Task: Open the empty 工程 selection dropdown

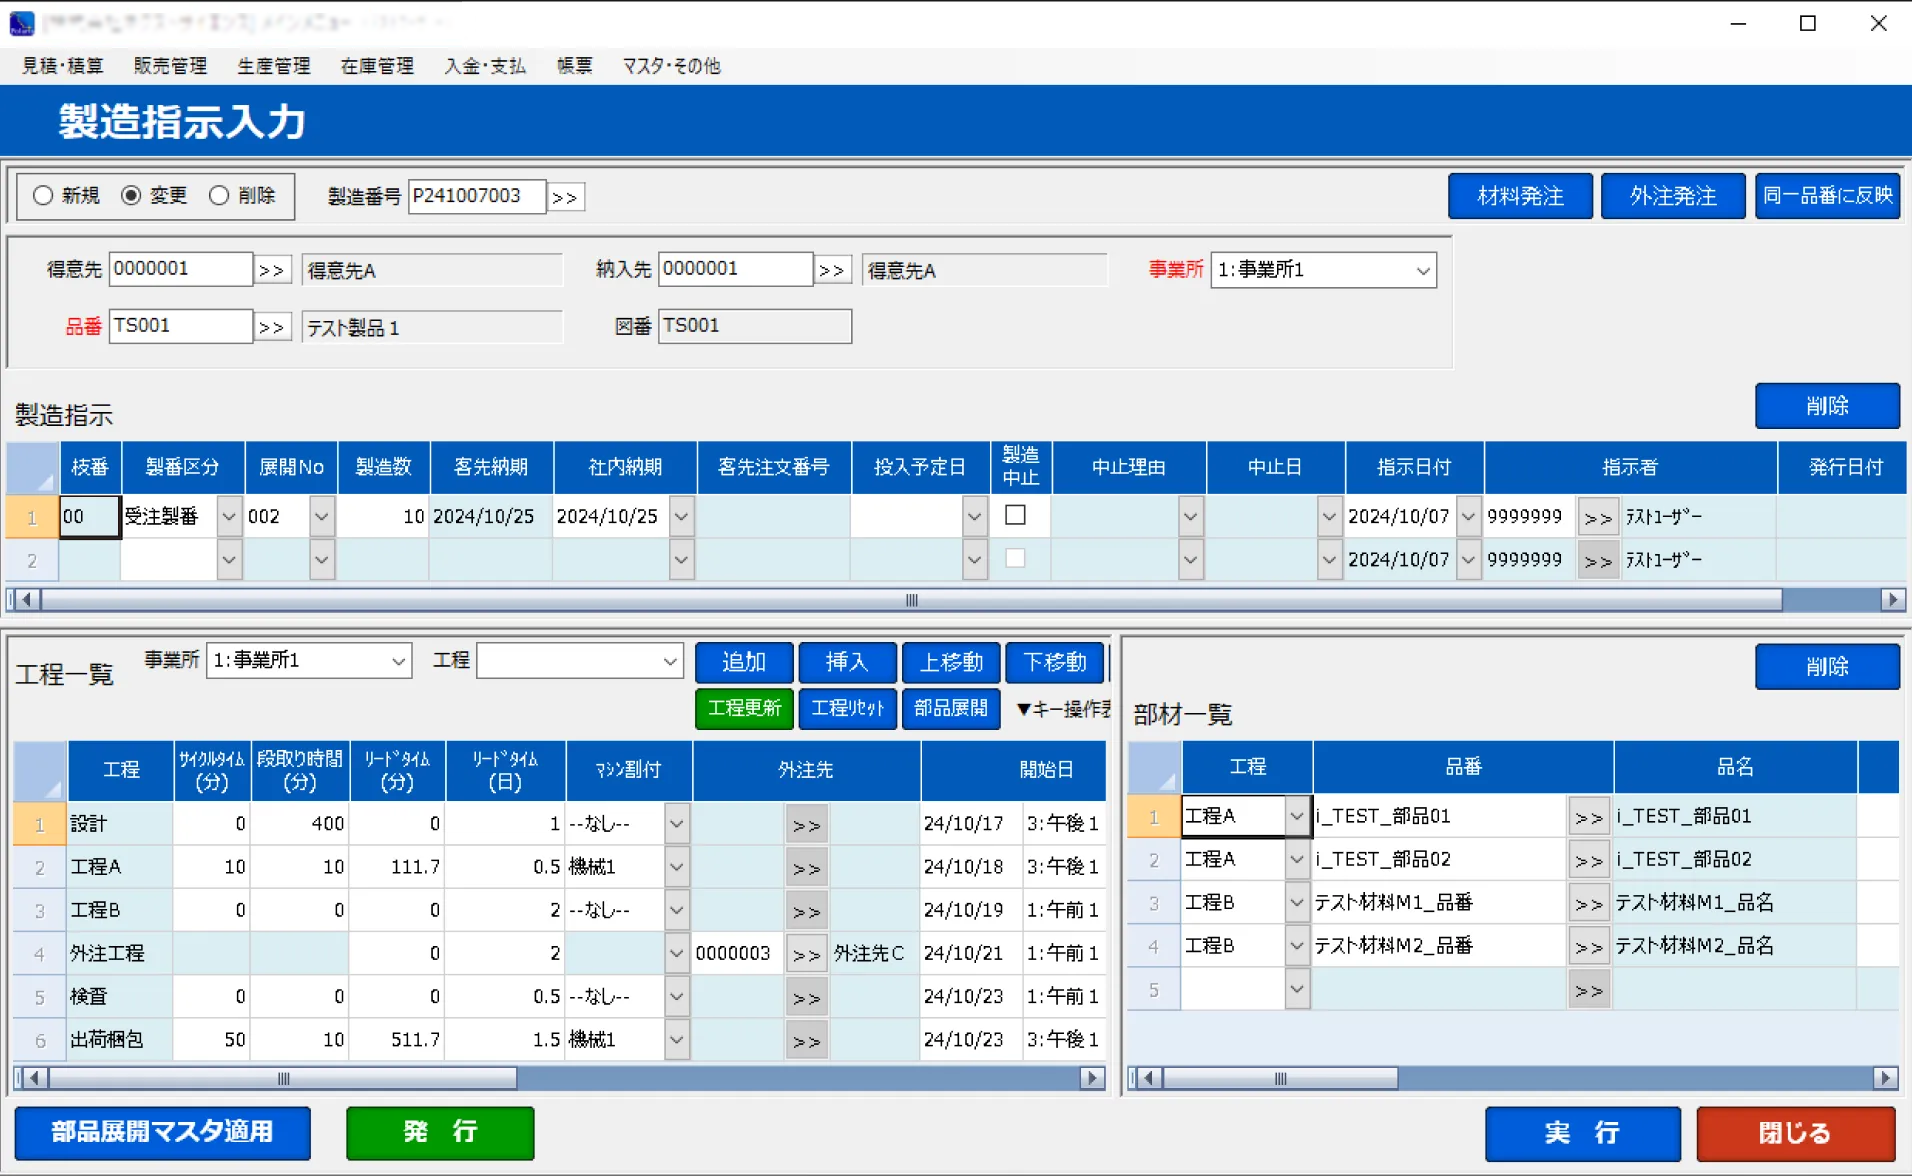Action: 670,661
